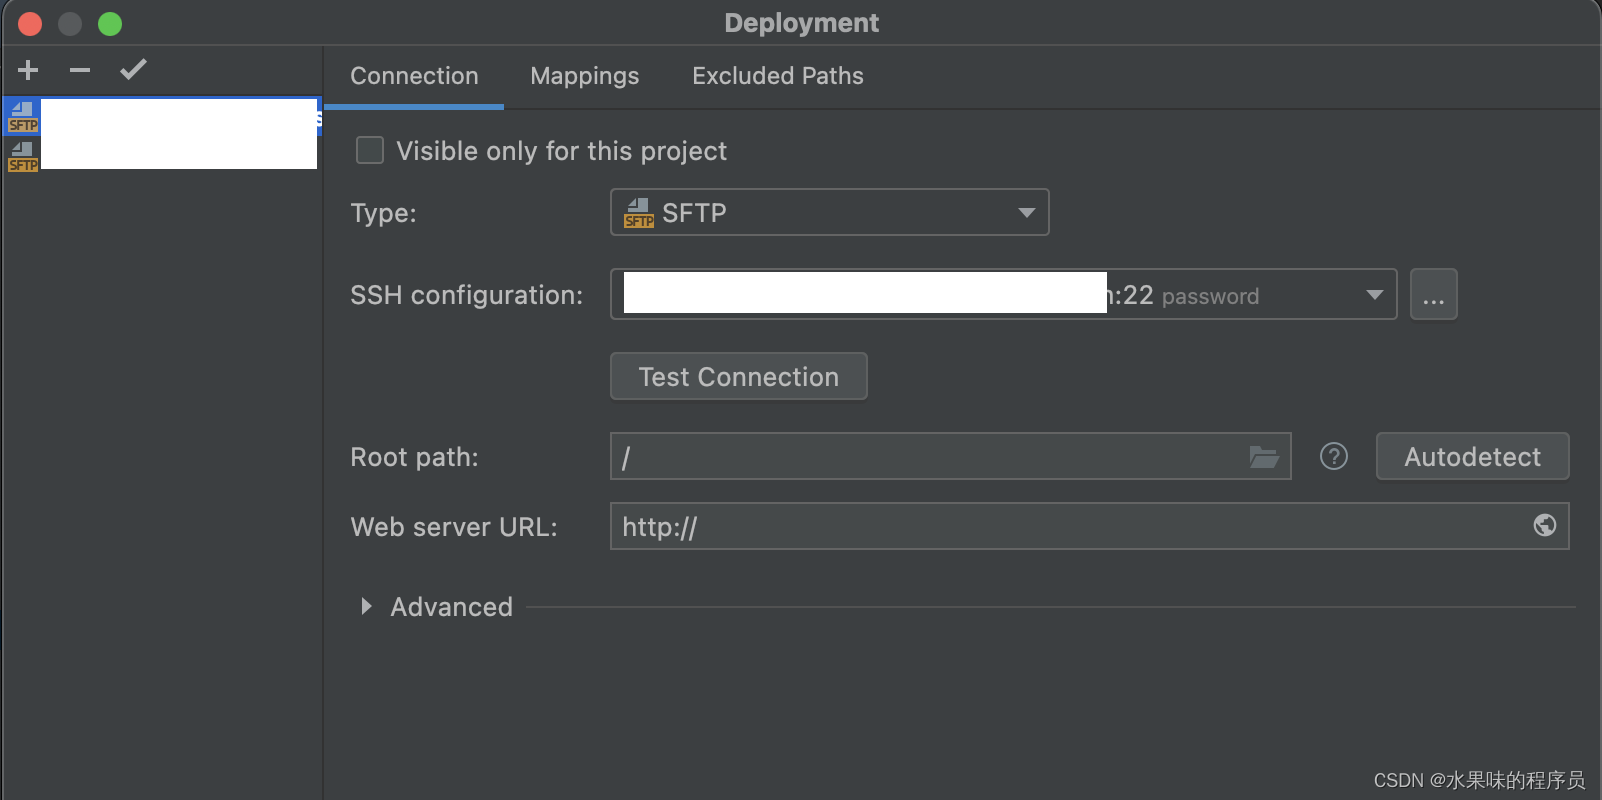
Task: Maximize window with the green button
Action: [110, 24]
